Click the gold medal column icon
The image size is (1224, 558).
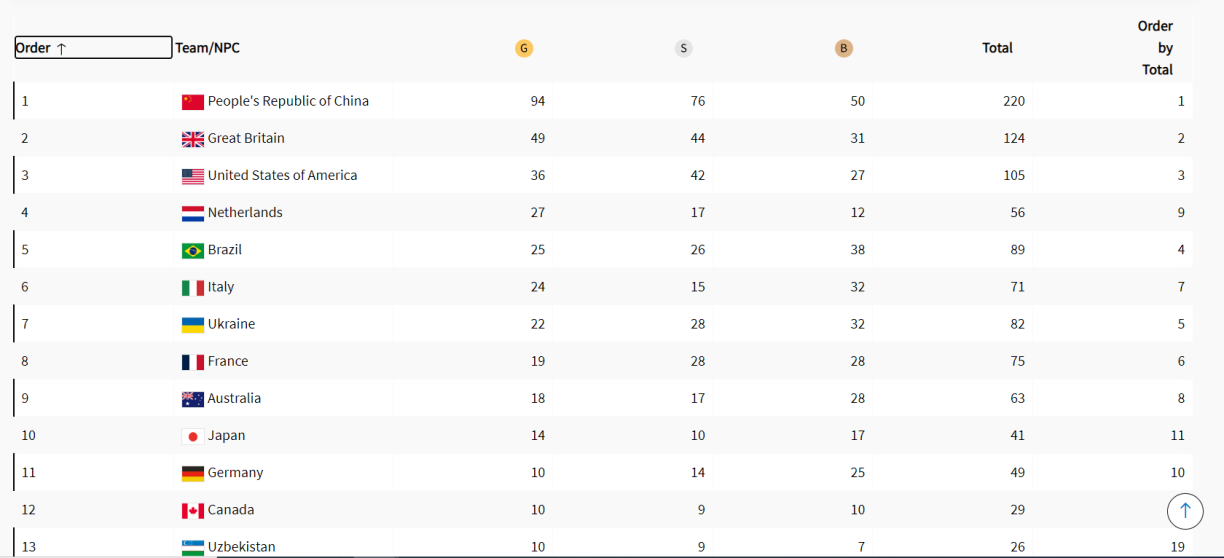(524, 48)
